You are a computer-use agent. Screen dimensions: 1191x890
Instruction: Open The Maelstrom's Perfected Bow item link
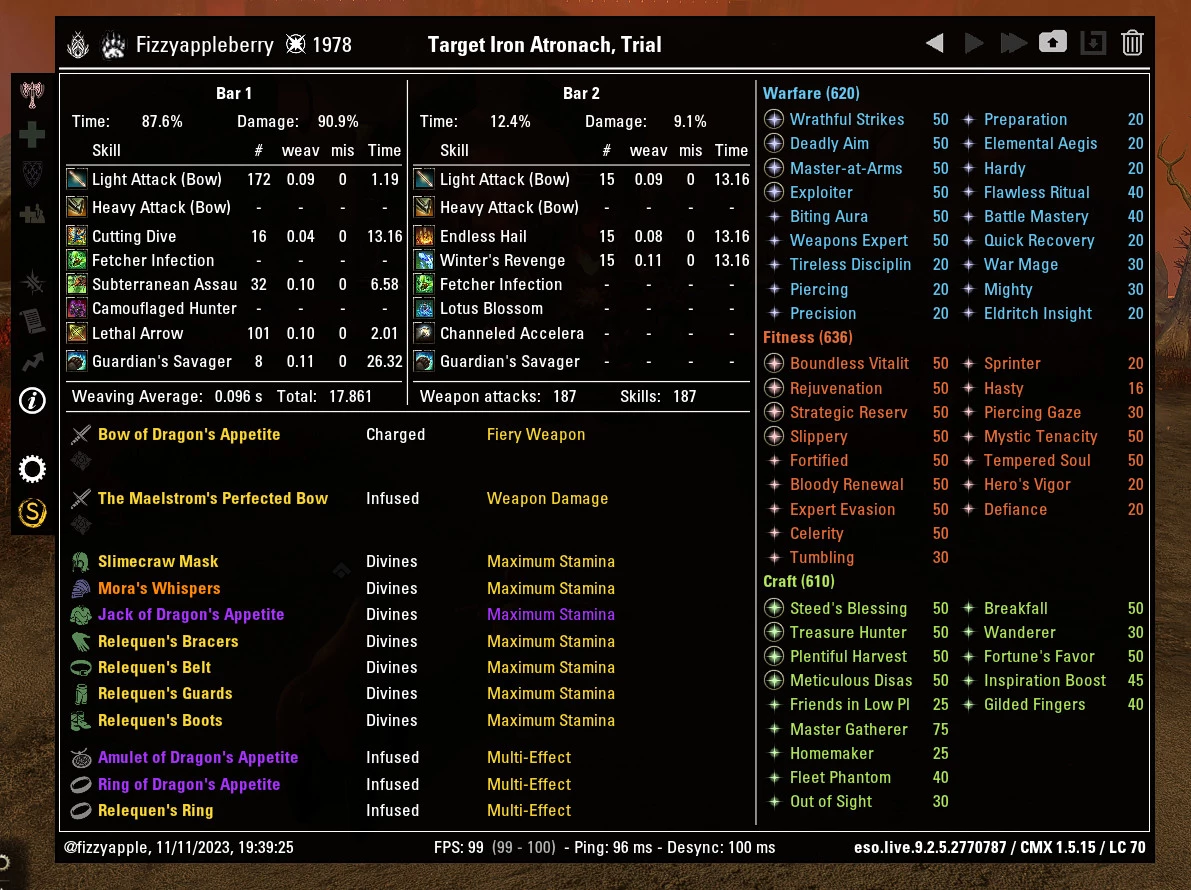[213, 498]
